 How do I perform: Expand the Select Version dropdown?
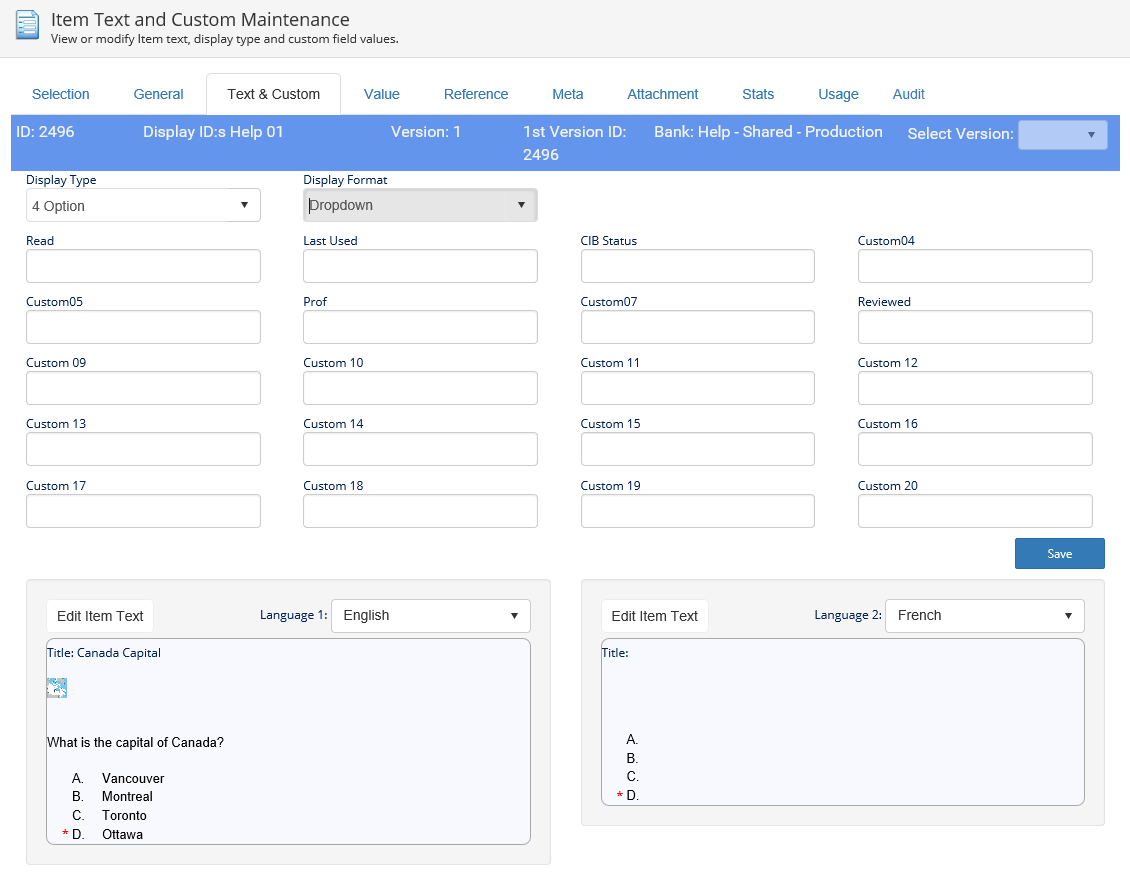[1062, 135]
